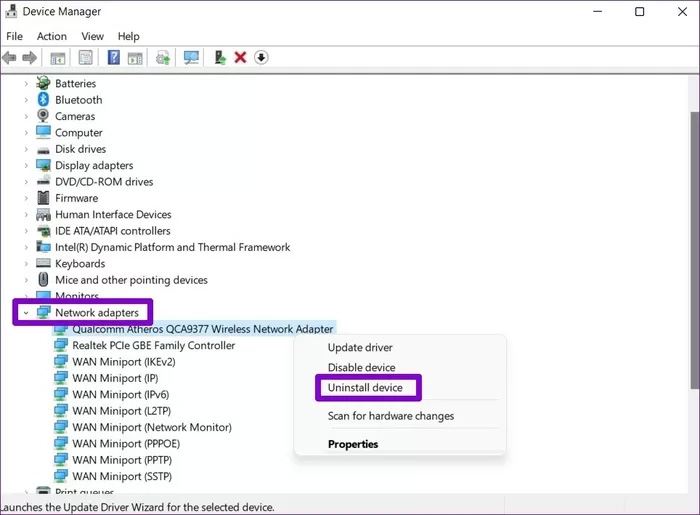
Task: Click the Cameras device category icon
Action: tap(44, 116)
